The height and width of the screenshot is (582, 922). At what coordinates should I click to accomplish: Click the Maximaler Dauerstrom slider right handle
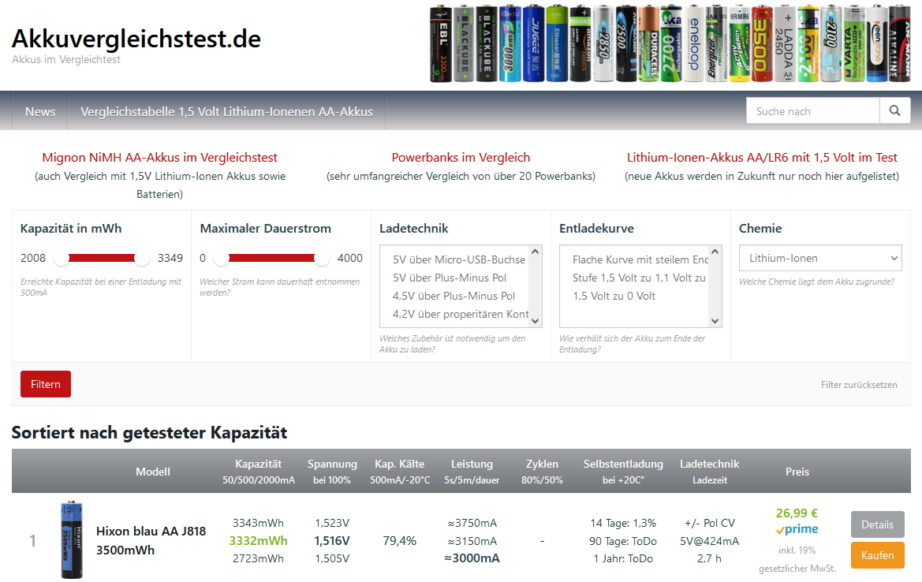click(x=321, y=258)
